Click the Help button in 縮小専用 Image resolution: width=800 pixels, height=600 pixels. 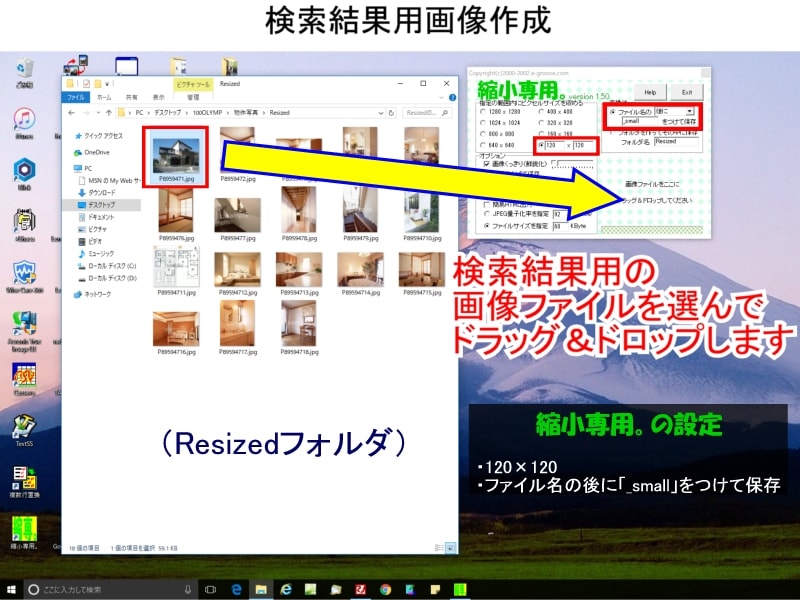(x=650, y=92)
